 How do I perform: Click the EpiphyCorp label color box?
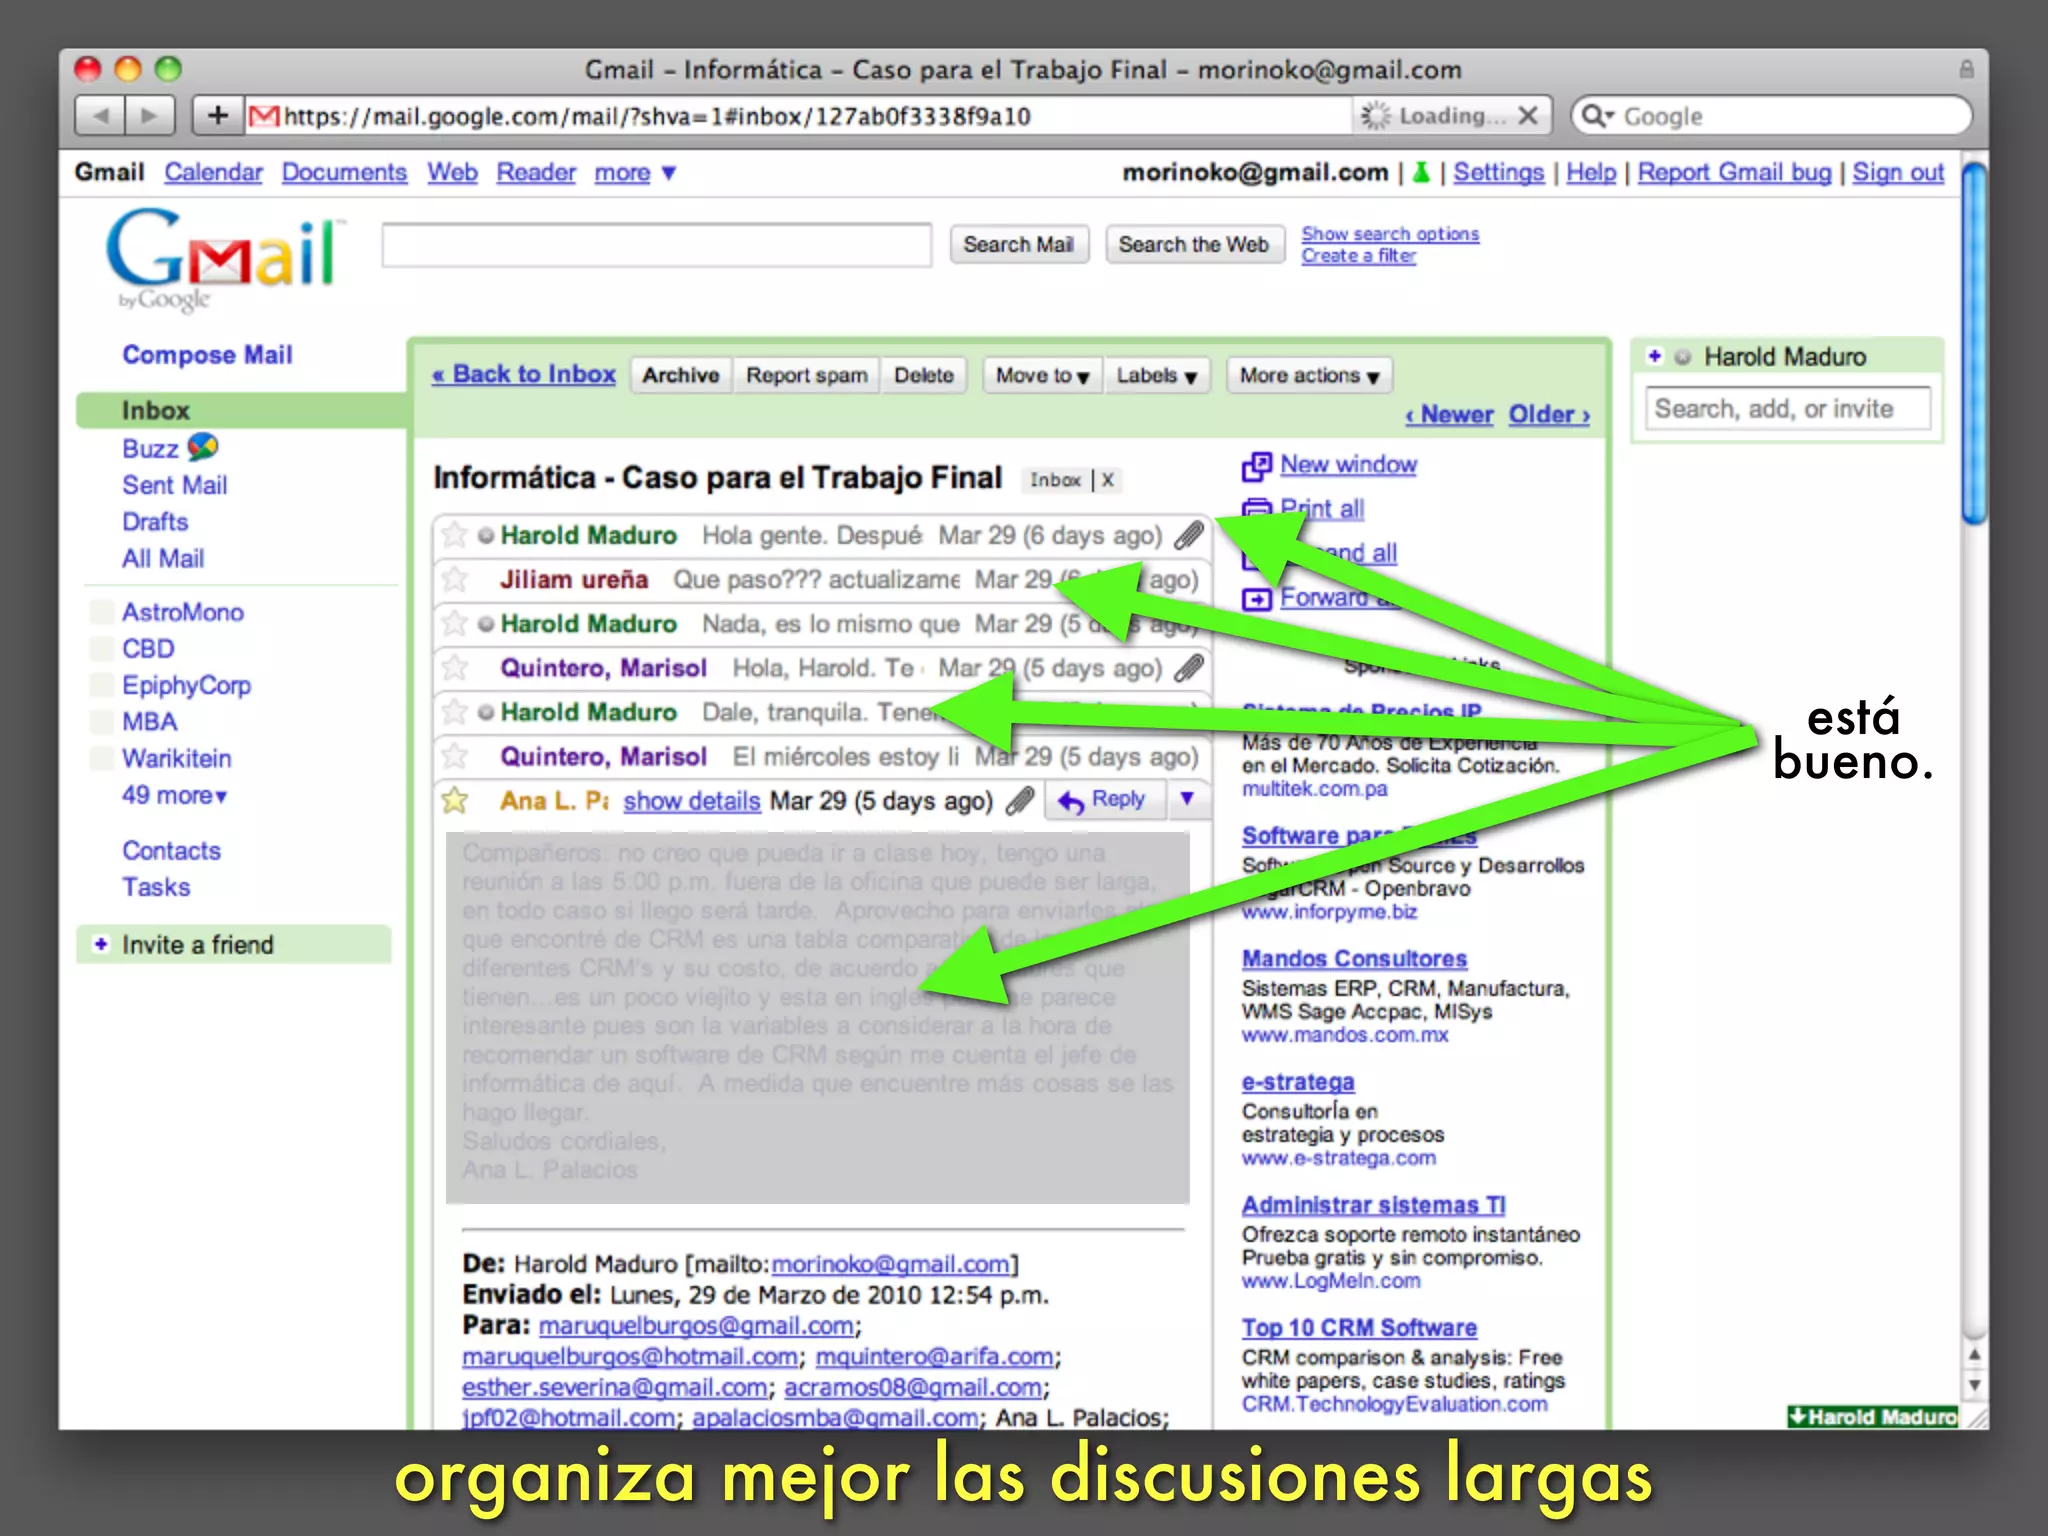(x=101, y=685)
